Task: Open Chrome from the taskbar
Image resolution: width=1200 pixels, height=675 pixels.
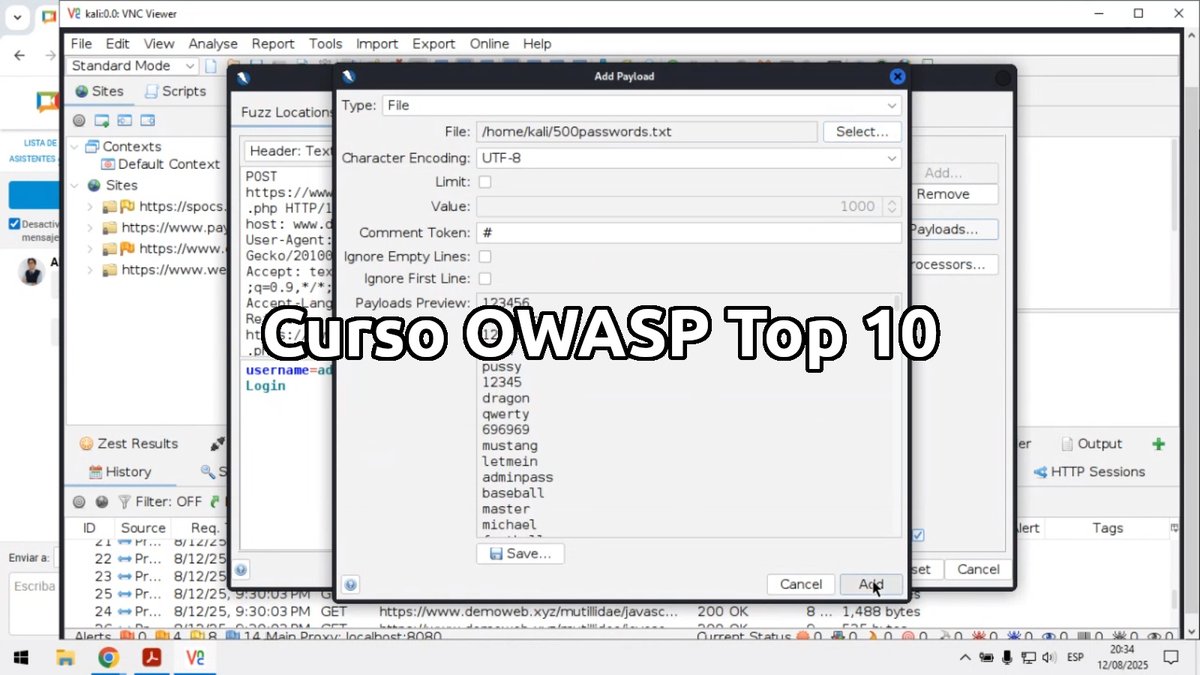Action: click(x=109, y=657)
